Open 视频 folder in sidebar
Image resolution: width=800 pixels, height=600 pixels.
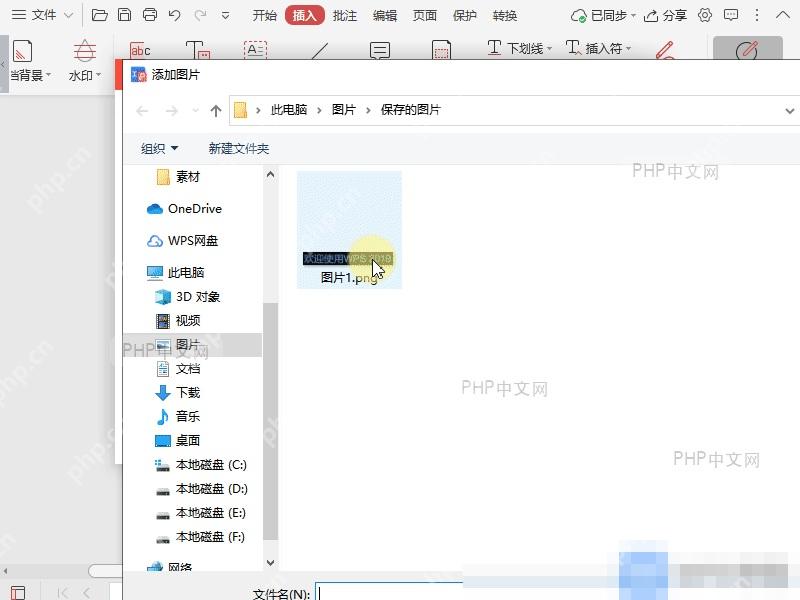[178, 320]
